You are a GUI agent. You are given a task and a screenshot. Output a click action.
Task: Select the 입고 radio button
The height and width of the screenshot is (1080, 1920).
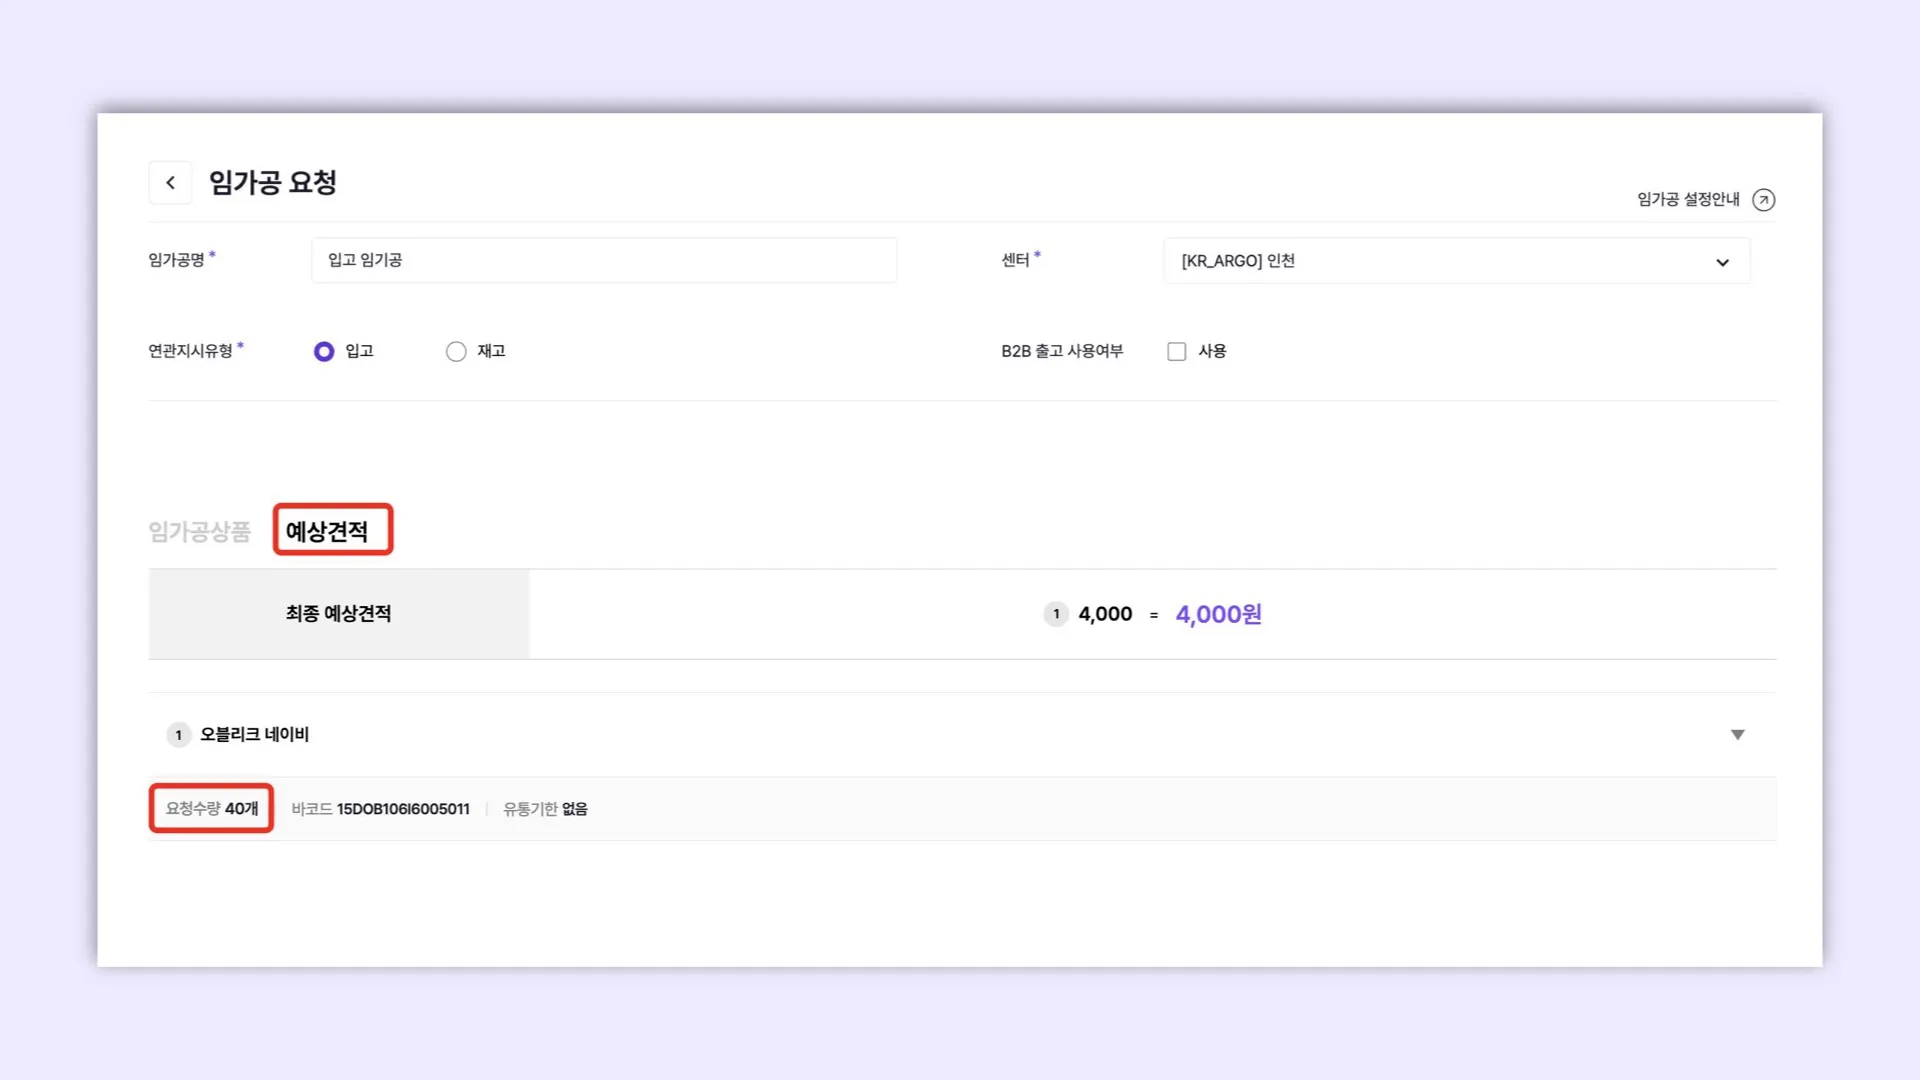[324, 352]
